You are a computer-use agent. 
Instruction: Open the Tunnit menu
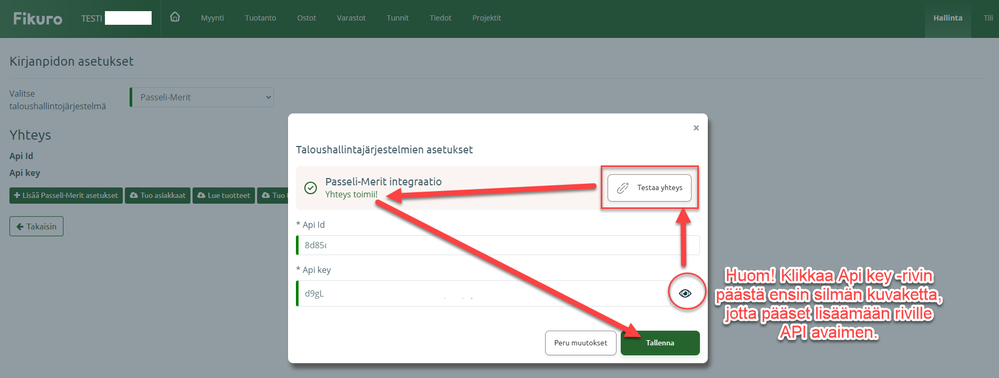[x=398, y=18]
